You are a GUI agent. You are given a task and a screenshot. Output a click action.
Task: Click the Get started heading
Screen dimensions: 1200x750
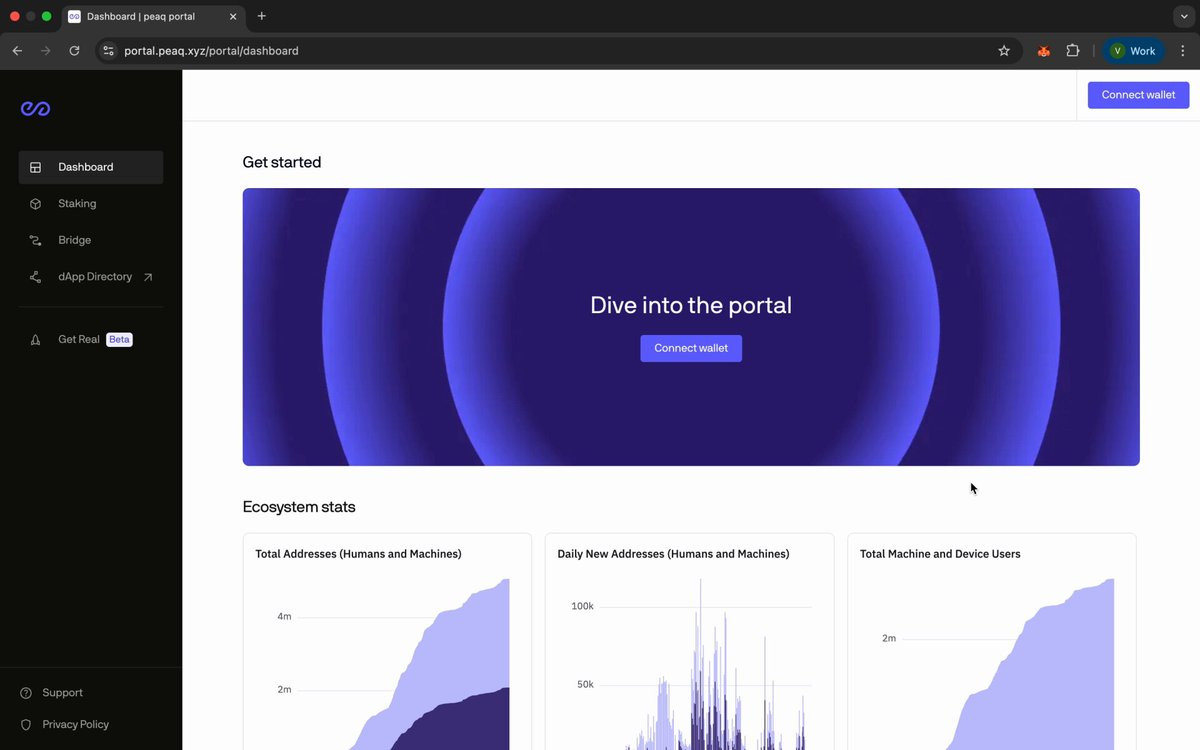click(282, 162)
